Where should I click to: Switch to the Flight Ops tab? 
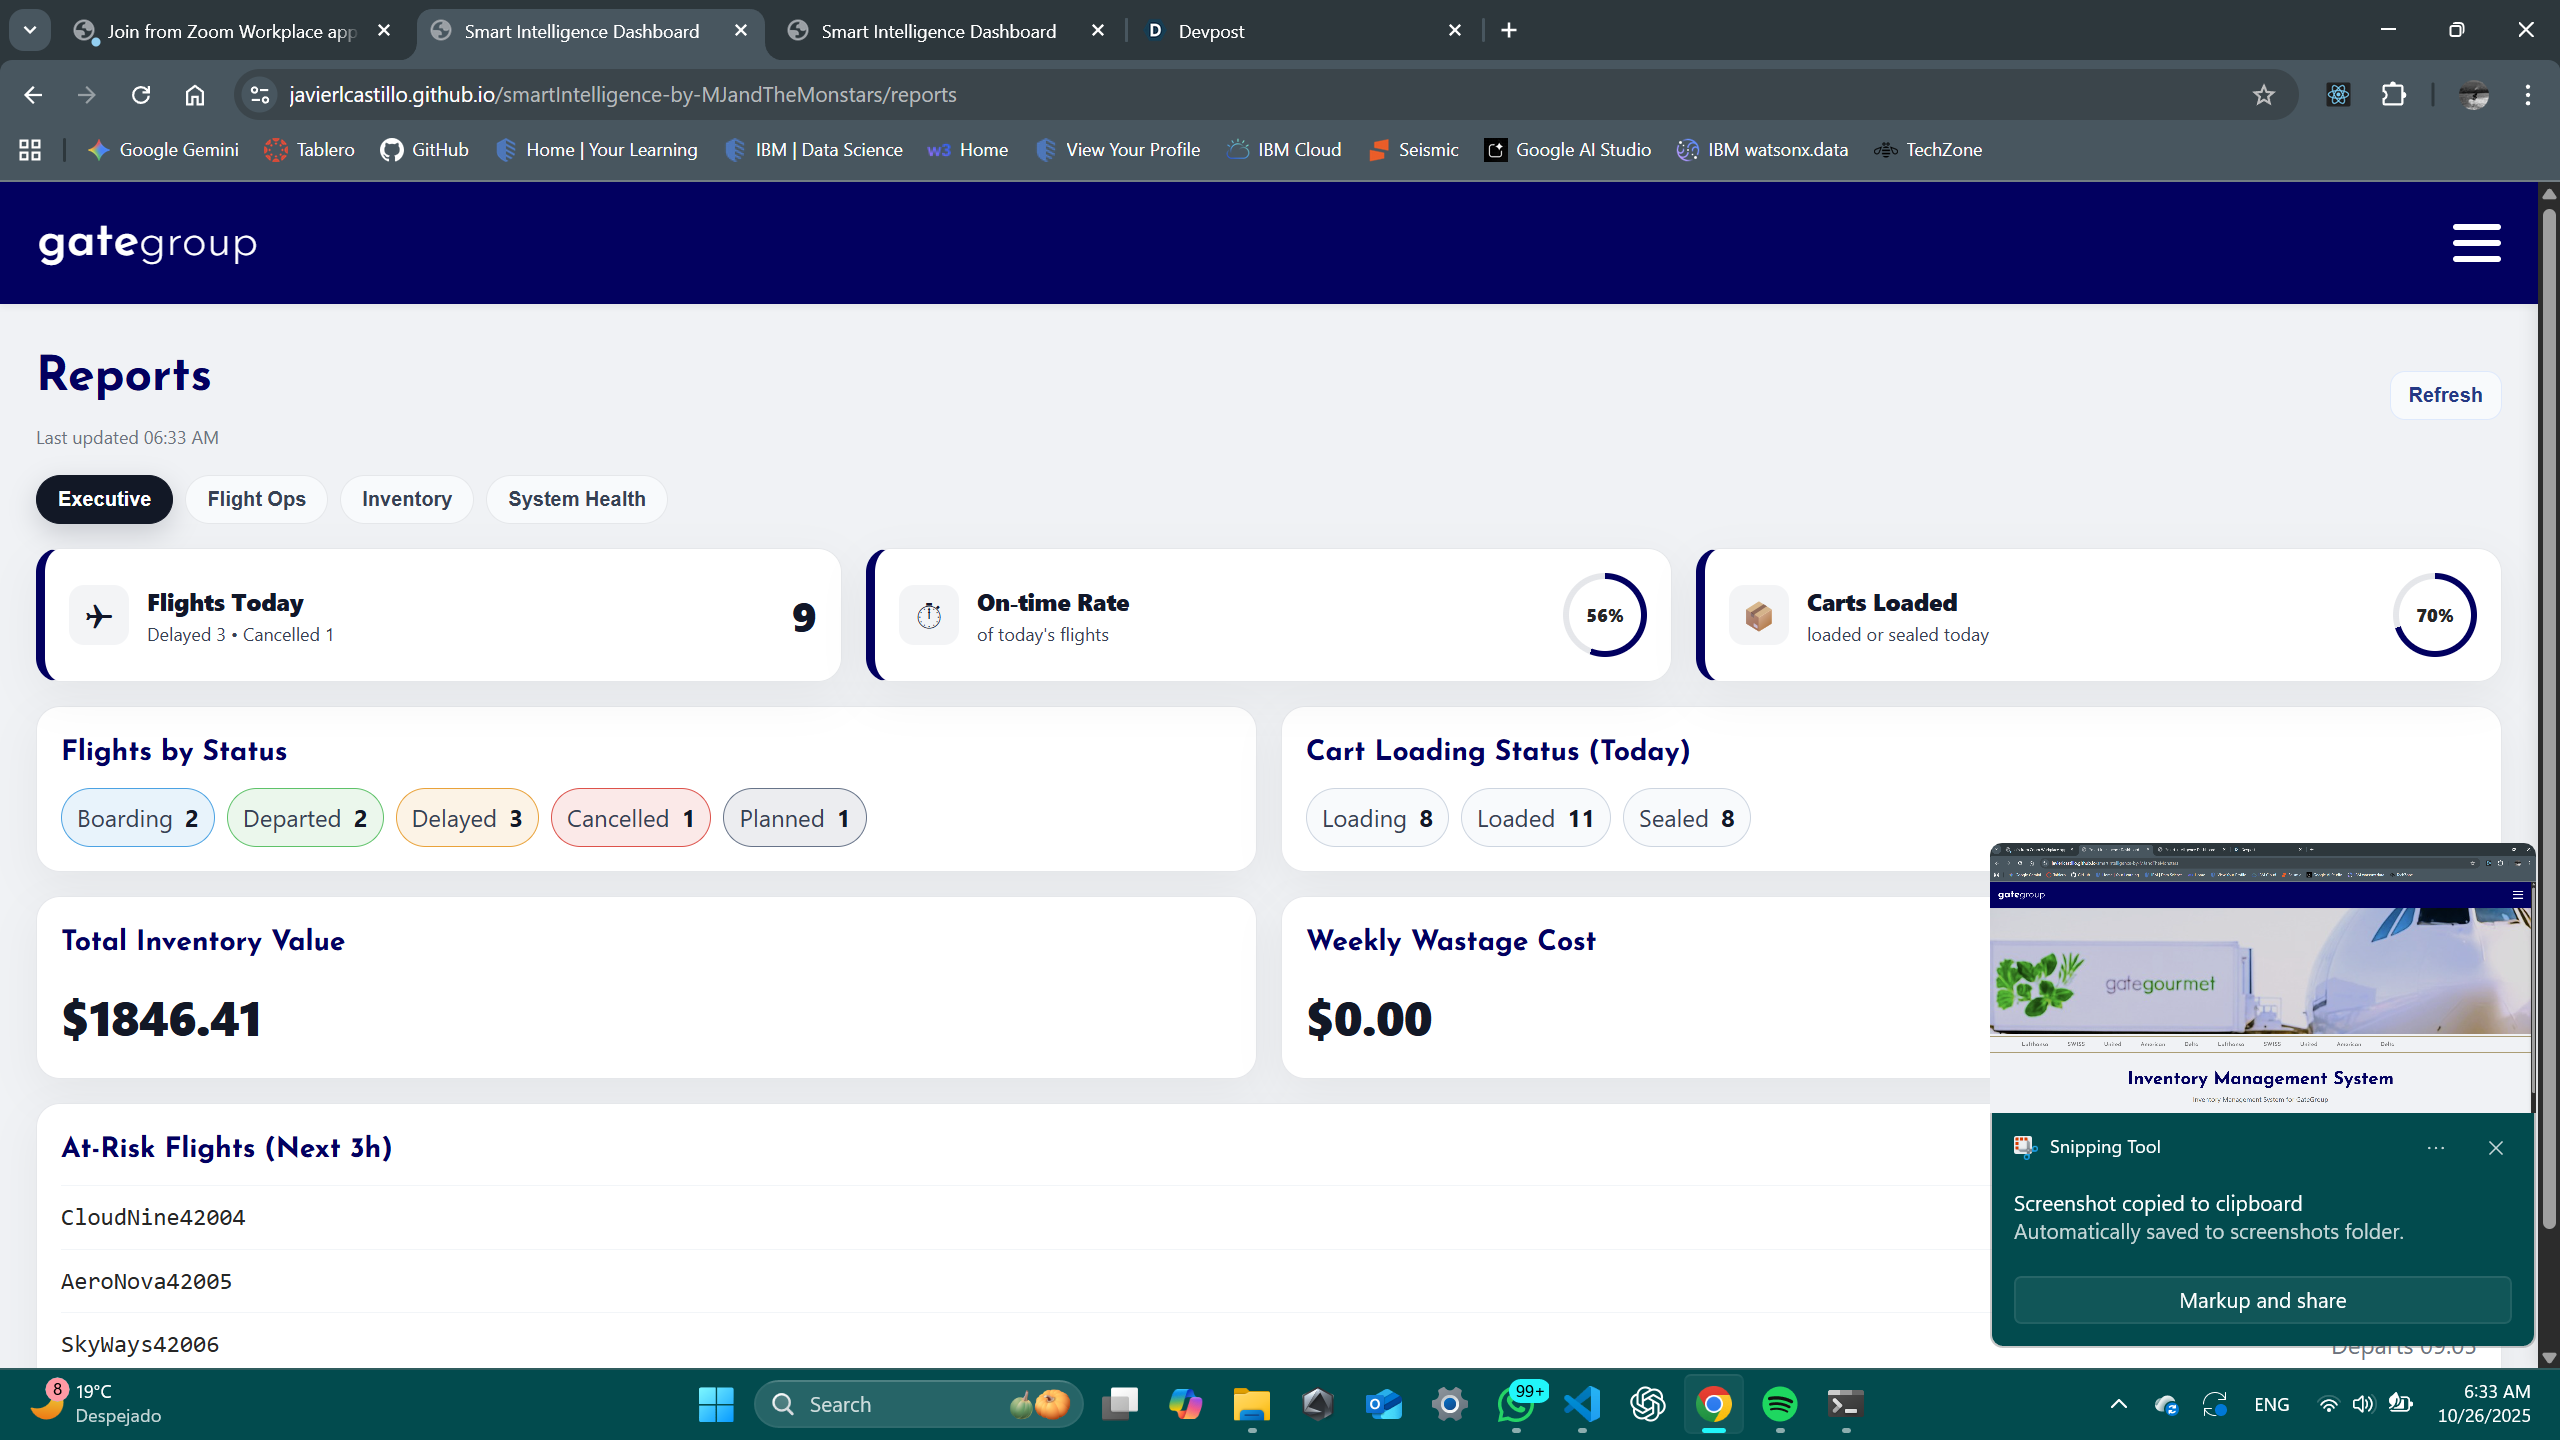tap(256, 499)
